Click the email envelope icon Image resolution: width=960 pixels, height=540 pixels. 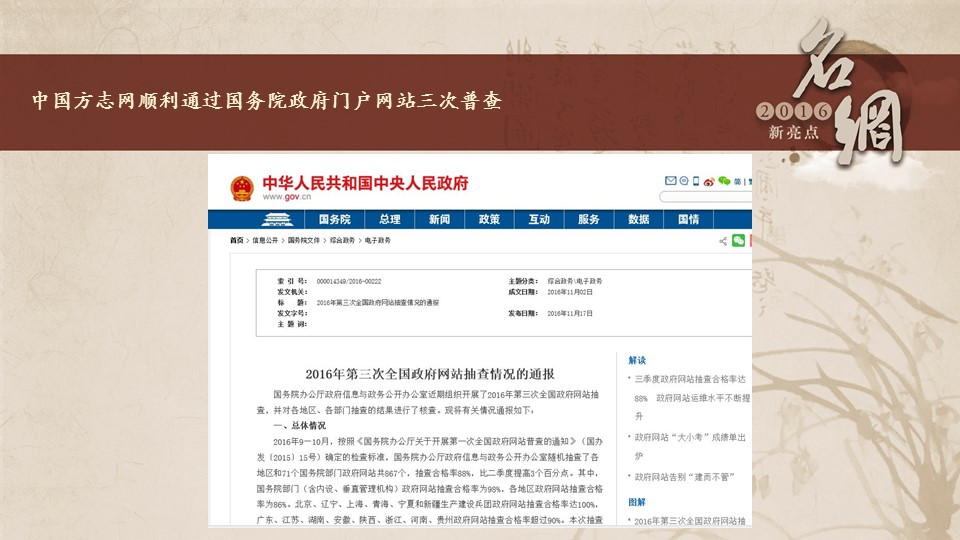point(670,181)
